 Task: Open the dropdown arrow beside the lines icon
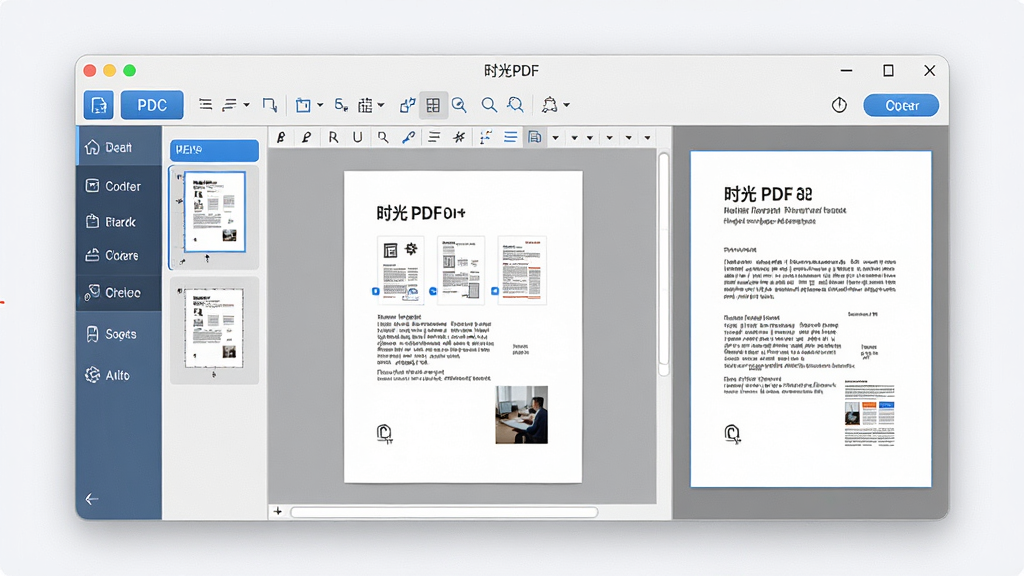246,104
